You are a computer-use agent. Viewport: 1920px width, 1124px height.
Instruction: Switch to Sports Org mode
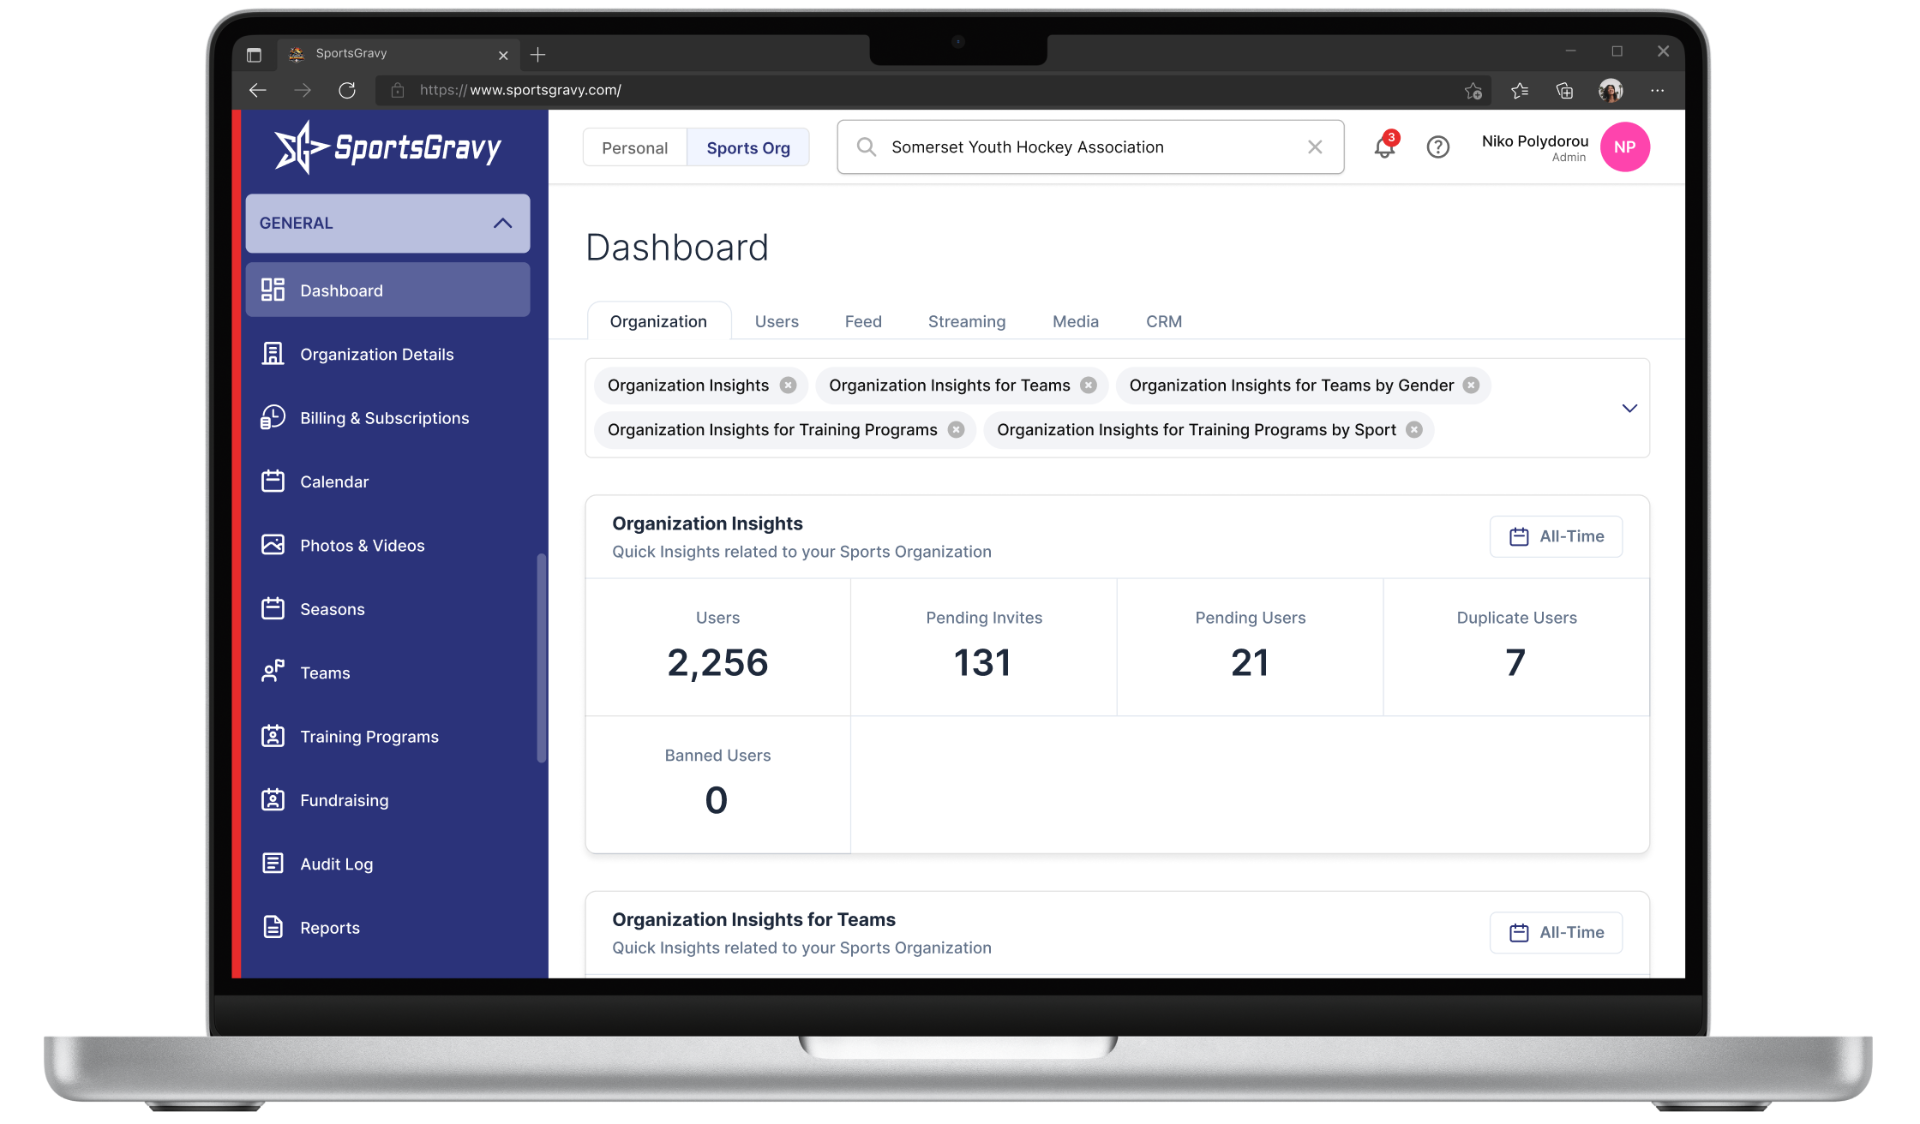[x=748, y=148]
